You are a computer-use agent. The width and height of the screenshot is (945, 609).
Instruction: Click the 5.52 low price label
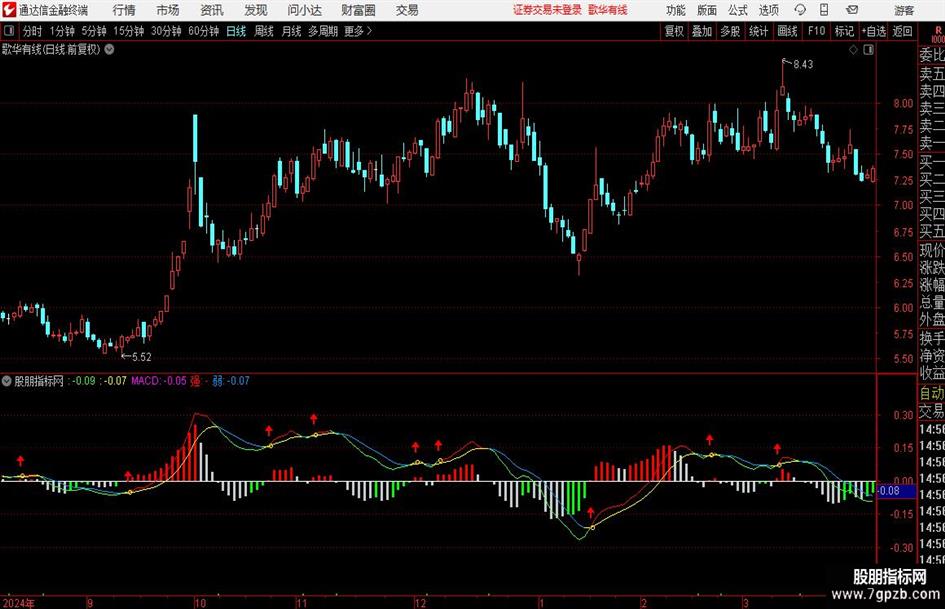click(x=141, y=357)
